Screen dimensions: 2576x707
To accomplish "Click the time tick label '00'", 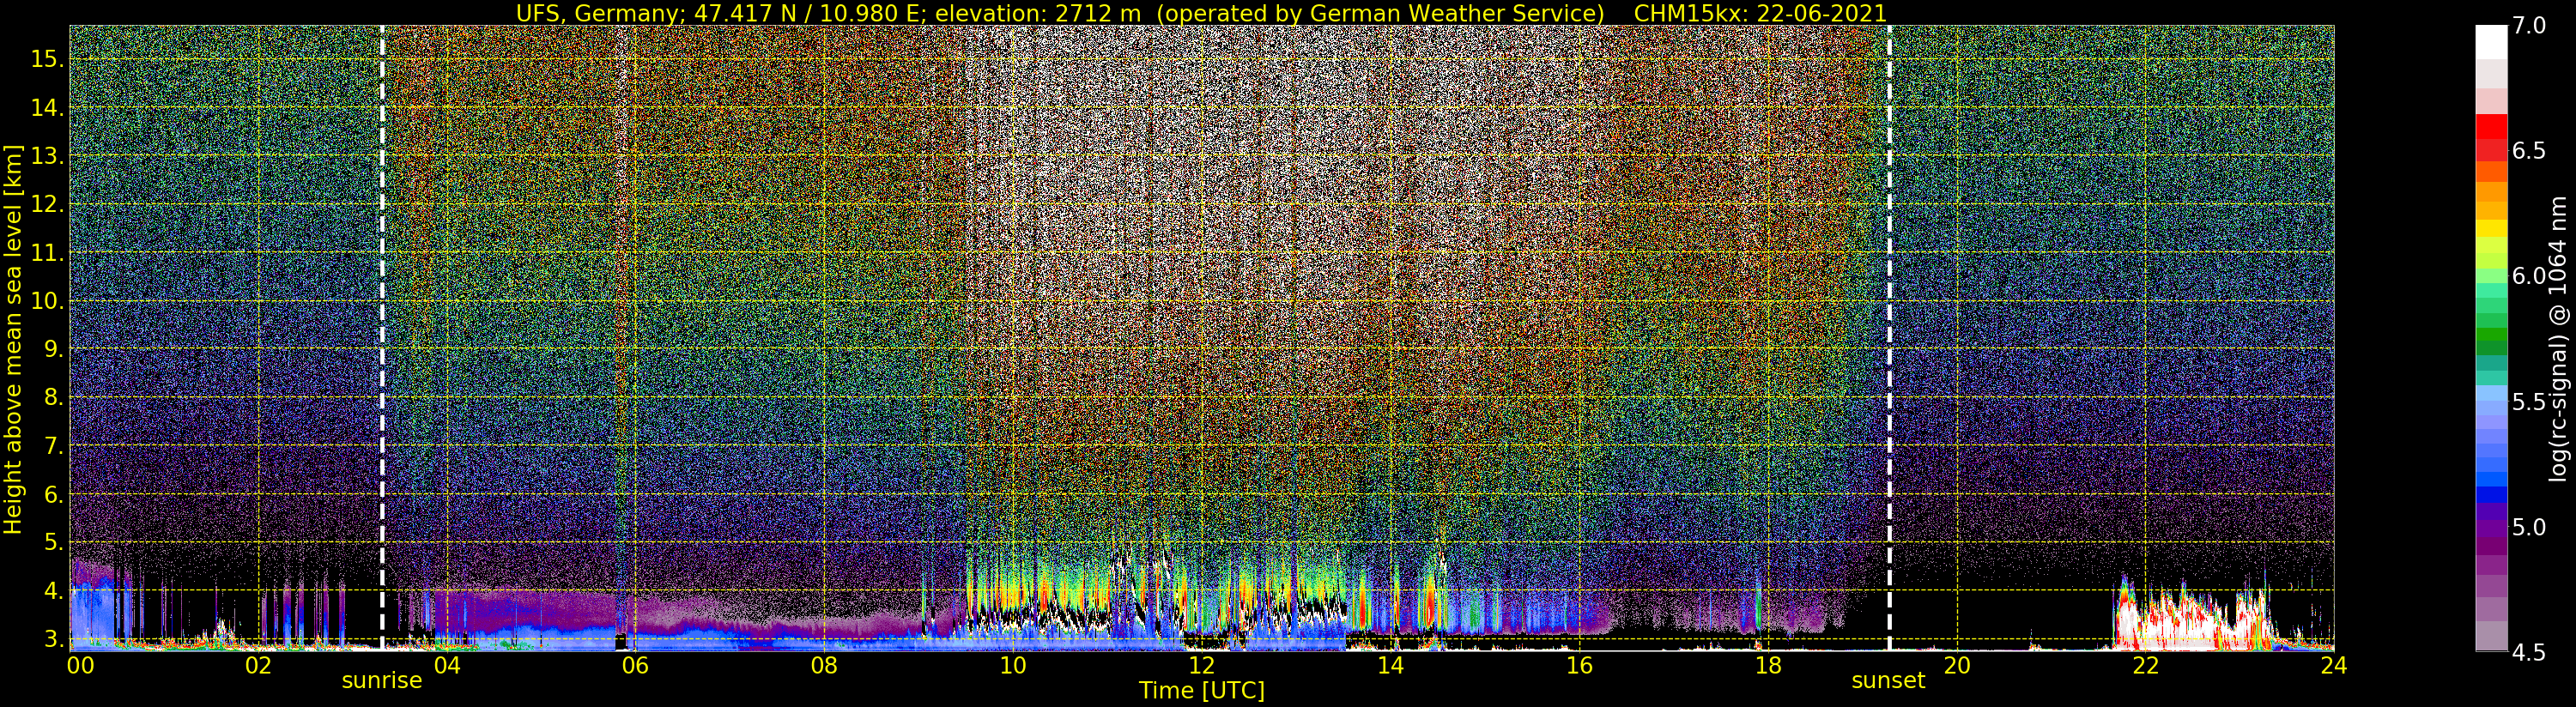I will coord(80,666).
